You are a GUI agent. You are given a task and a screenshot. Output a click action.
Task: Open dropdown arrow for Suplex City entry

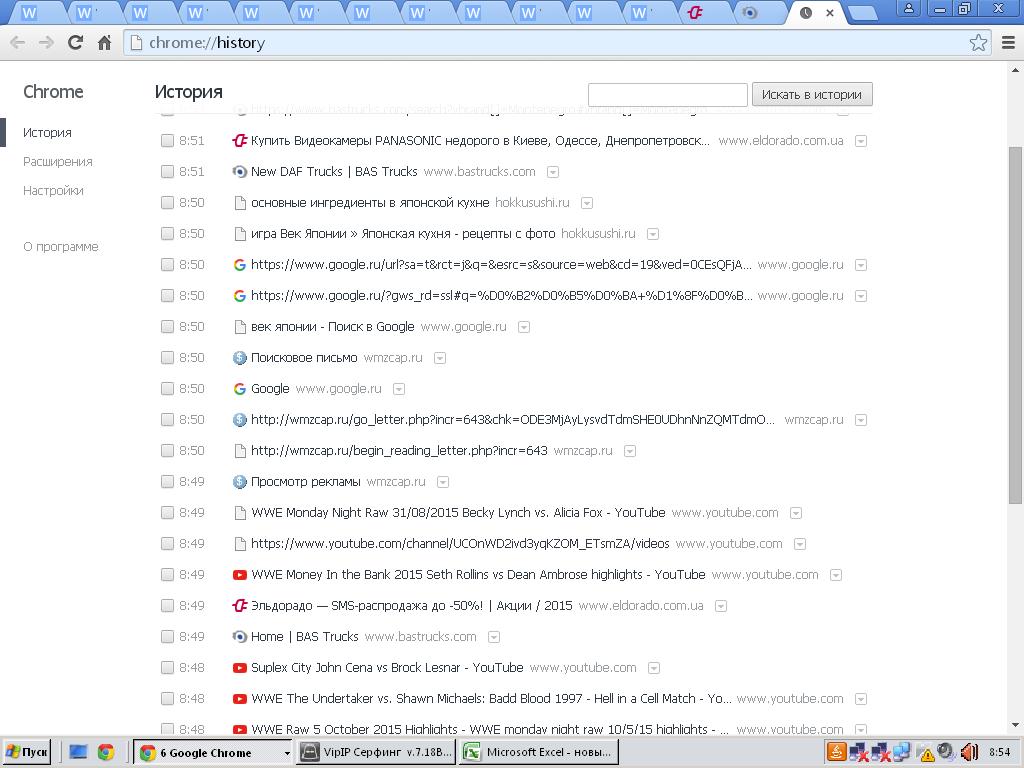tap(653, 668)
